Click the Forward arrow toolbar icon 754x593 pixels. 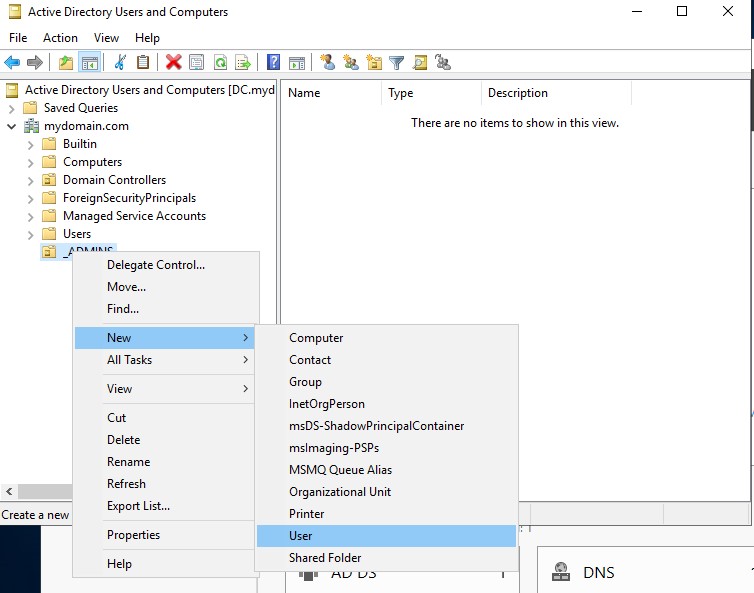pyautogui.click(x=35, y=63)
